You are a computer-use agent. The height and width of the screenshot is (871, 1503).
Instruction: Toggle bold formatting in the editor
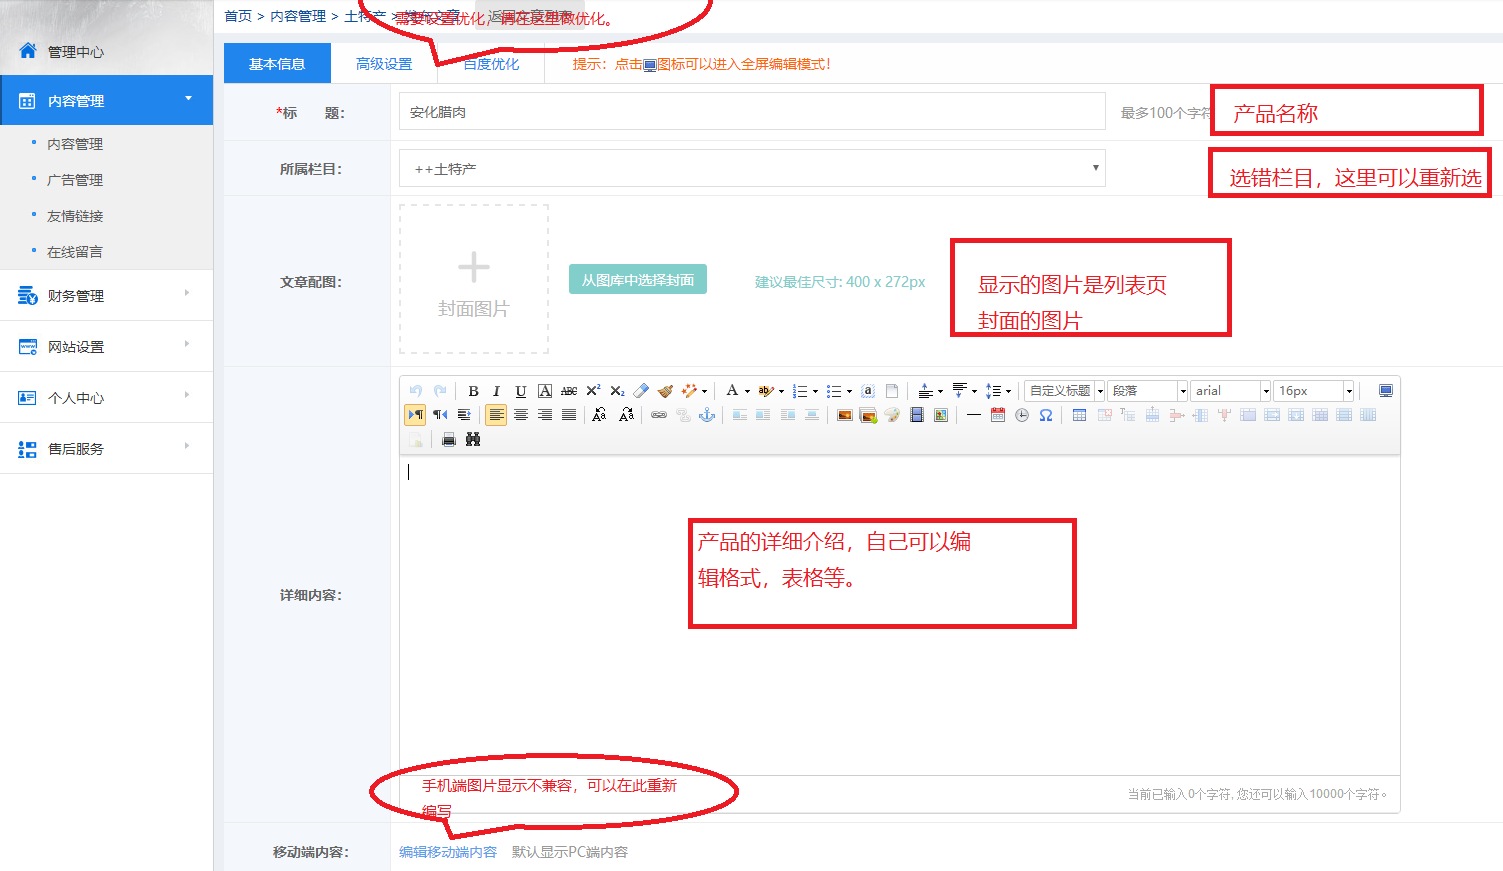point(473,391)
